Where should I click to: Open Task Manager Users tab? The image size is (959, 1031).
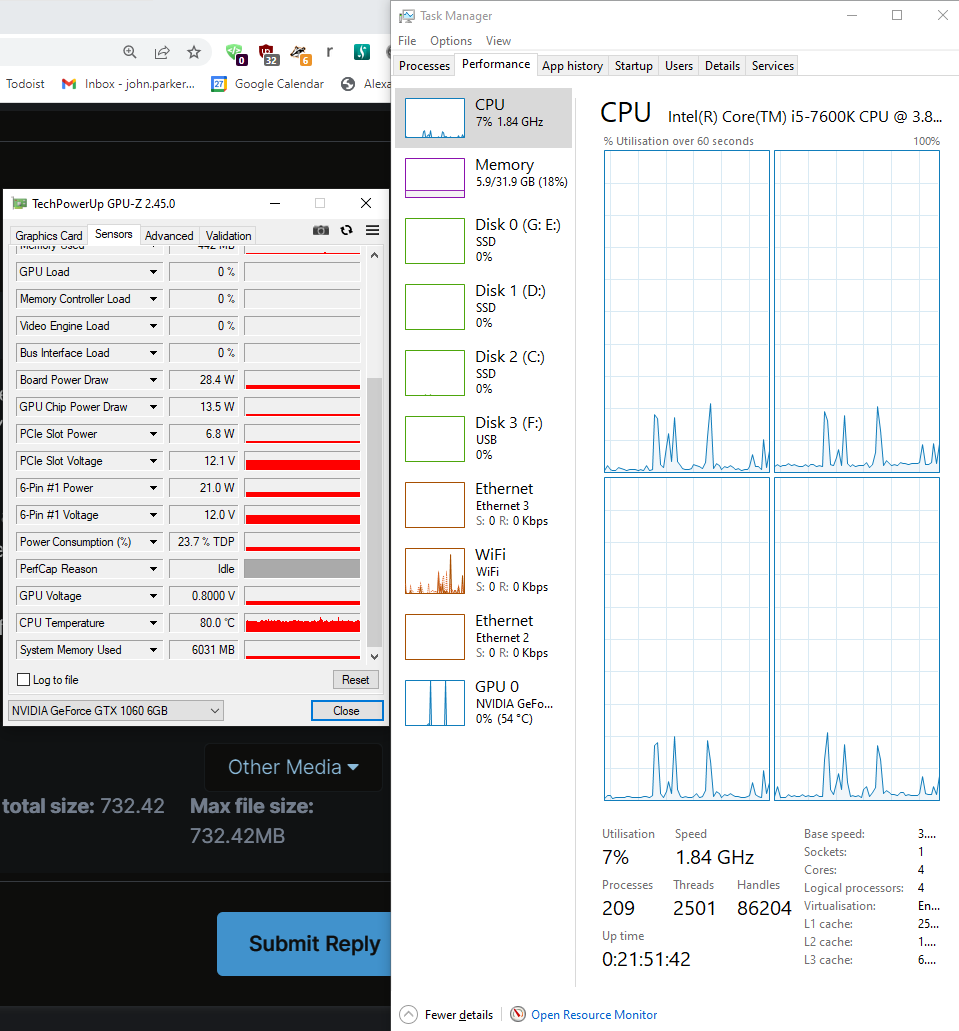[679, 66]
